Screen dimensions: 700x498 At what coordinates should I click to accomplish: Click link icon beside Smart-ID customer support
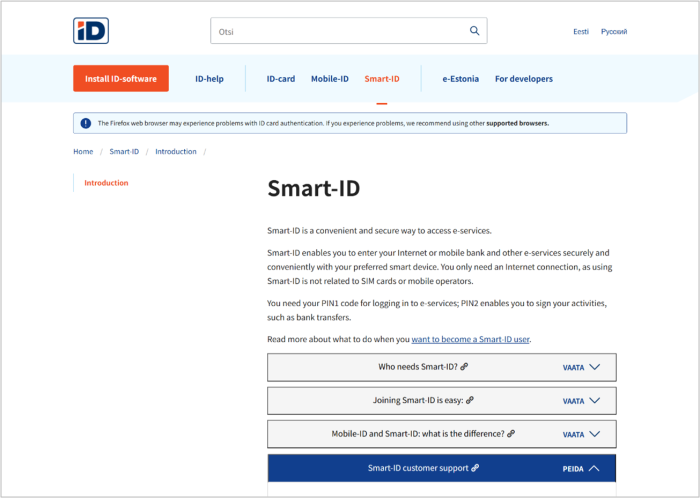(476, 468)
